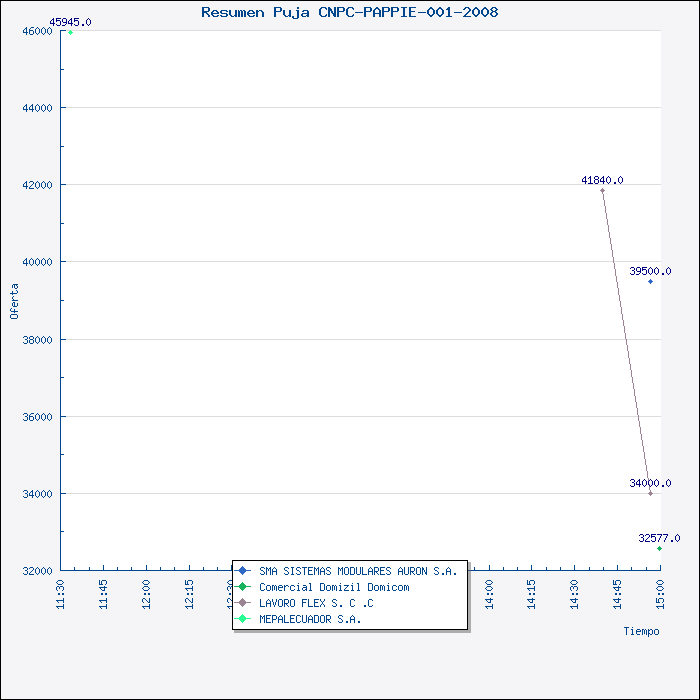Click gray legend marker beside LAVORO FLEX
This screenshot has height=700, width=700.
click(x=243, y=603)
